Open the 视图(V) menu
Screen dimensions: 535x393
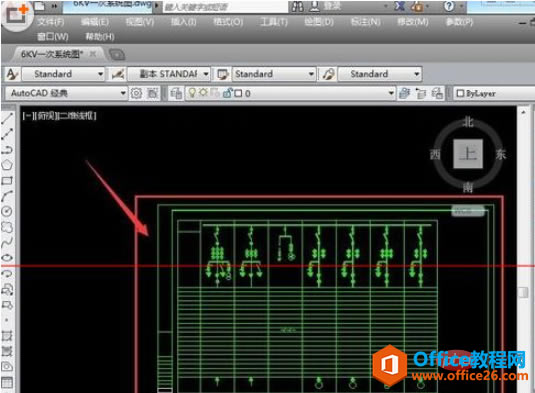pos(140,22)
